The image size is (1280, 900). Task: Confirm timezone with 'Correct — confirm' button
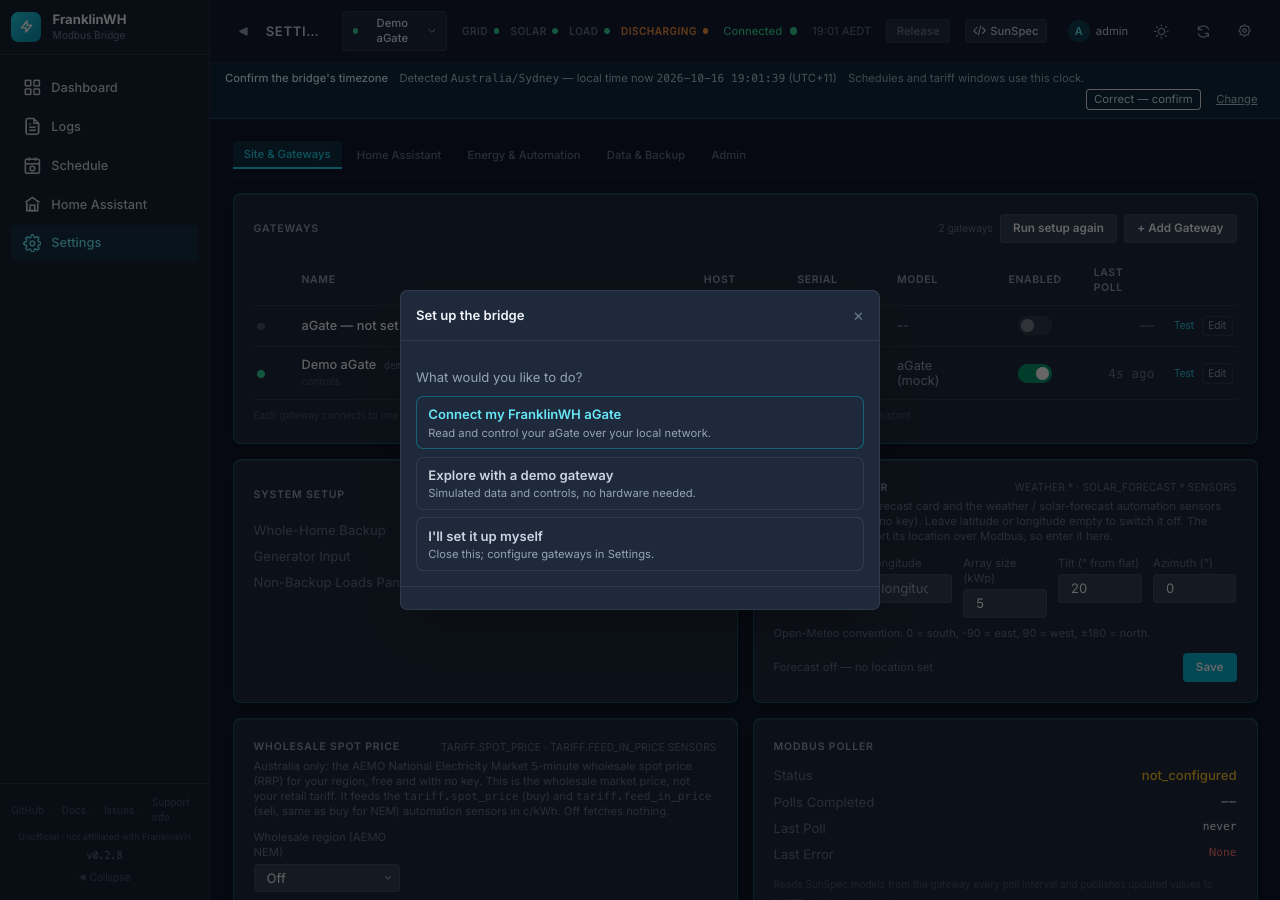tap(1143, 99)
